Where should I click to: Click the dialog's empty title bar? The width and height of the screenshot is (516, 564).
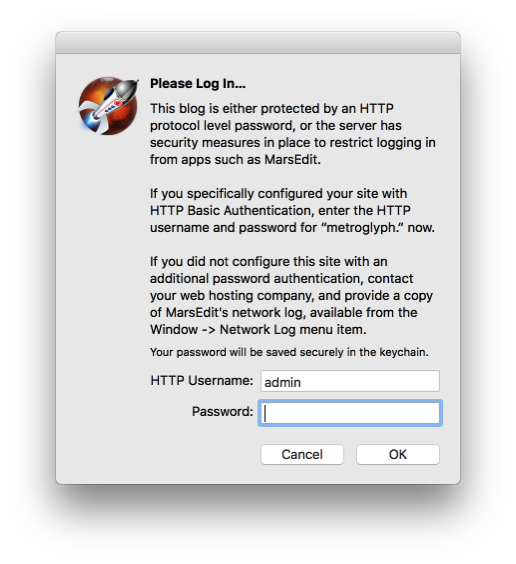pyautogui.click(x=258, y=43)
